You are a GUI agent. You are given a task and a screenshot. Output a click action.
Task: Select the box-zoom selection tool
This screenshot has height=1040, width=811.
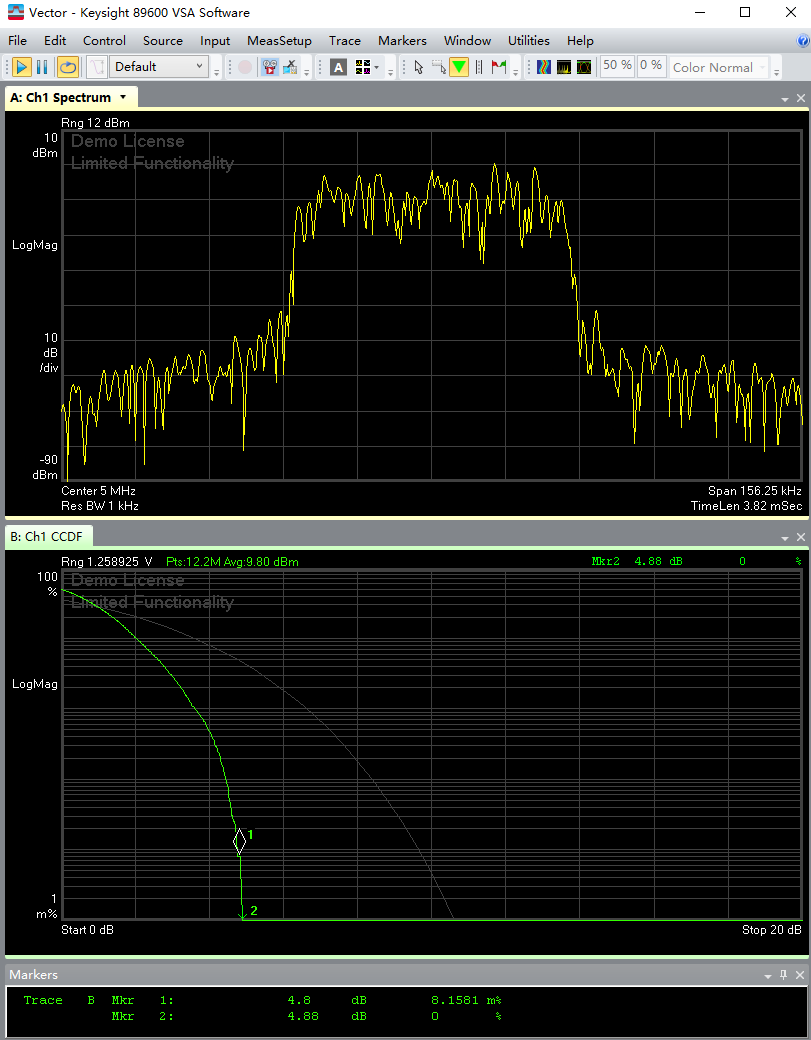point(438,67)
